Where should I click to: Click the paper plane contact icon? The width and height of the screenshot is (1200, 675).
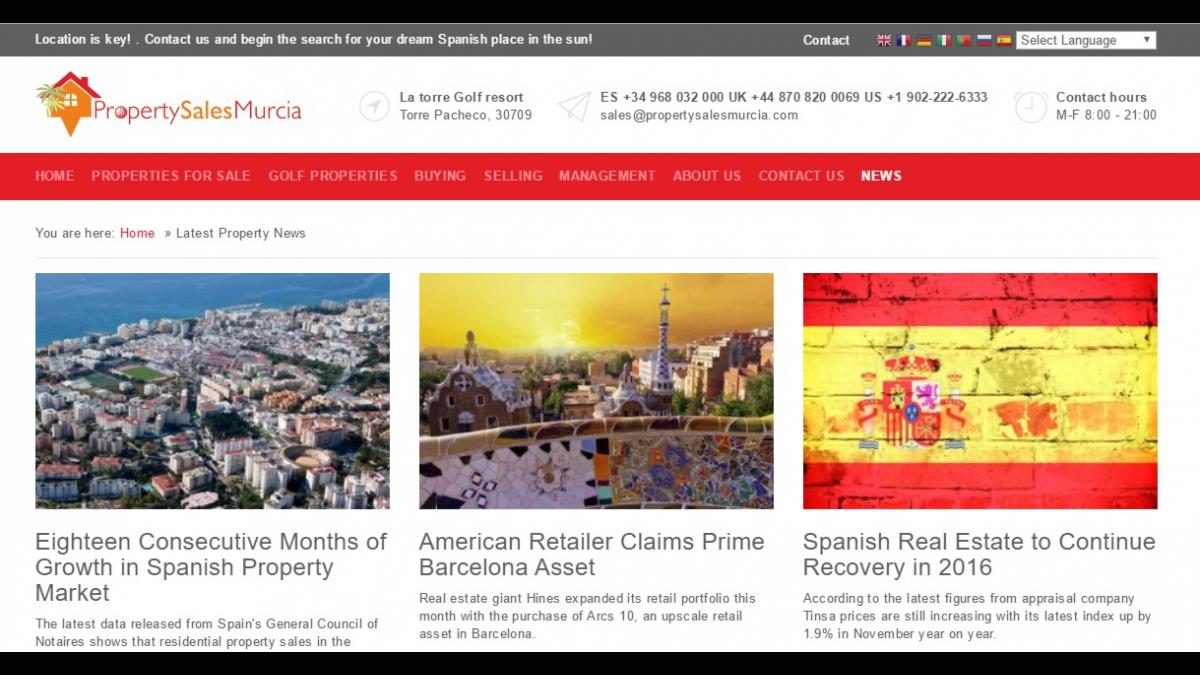tap(575, 106)
